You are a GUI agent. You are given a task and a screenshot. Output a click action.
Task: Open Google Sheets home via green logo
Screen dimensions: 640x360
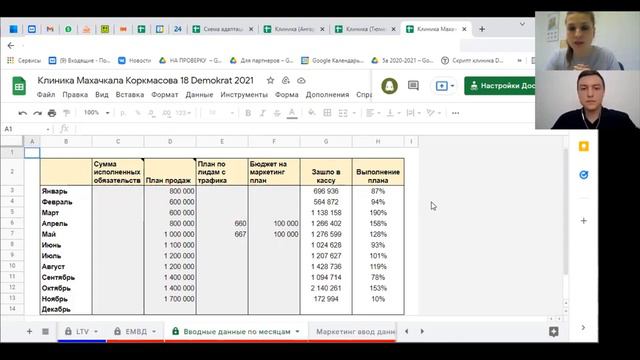click(x=19, y=86)
